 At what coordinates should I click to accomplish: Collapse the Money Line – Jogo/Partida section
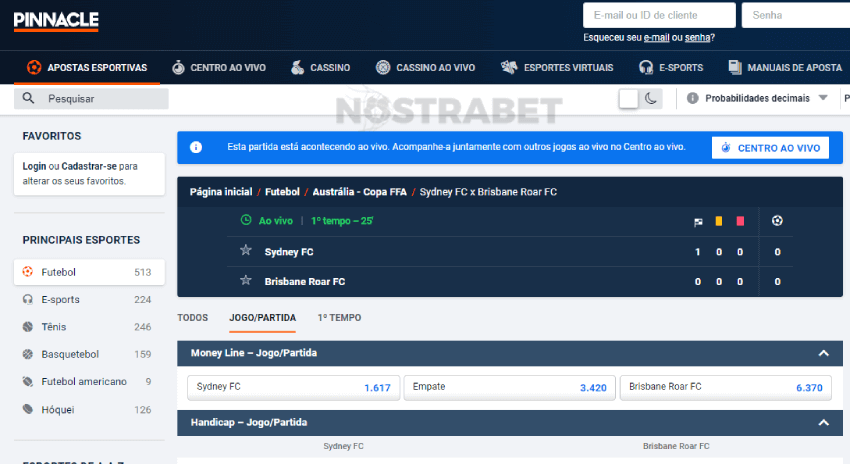click(823, 353)
